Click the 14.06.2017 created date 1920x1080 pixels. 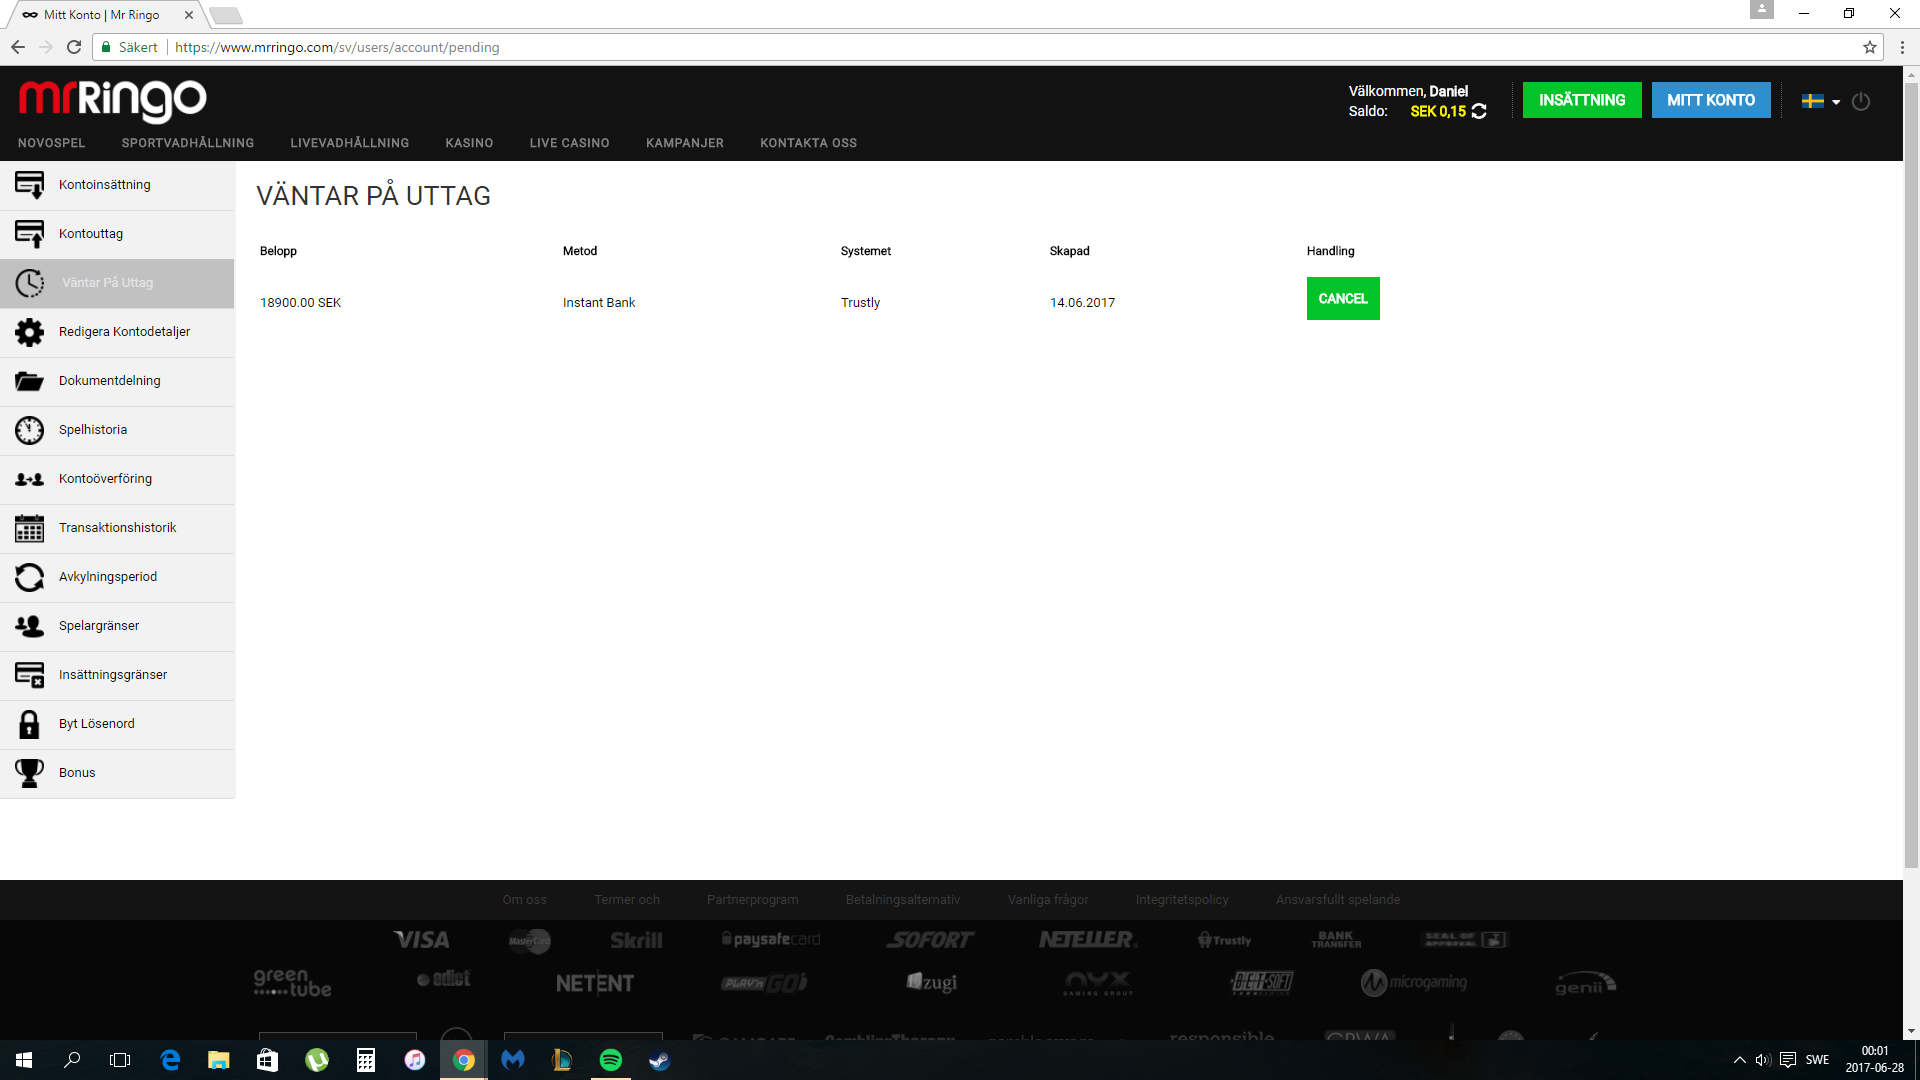[x=1082, y=303]
